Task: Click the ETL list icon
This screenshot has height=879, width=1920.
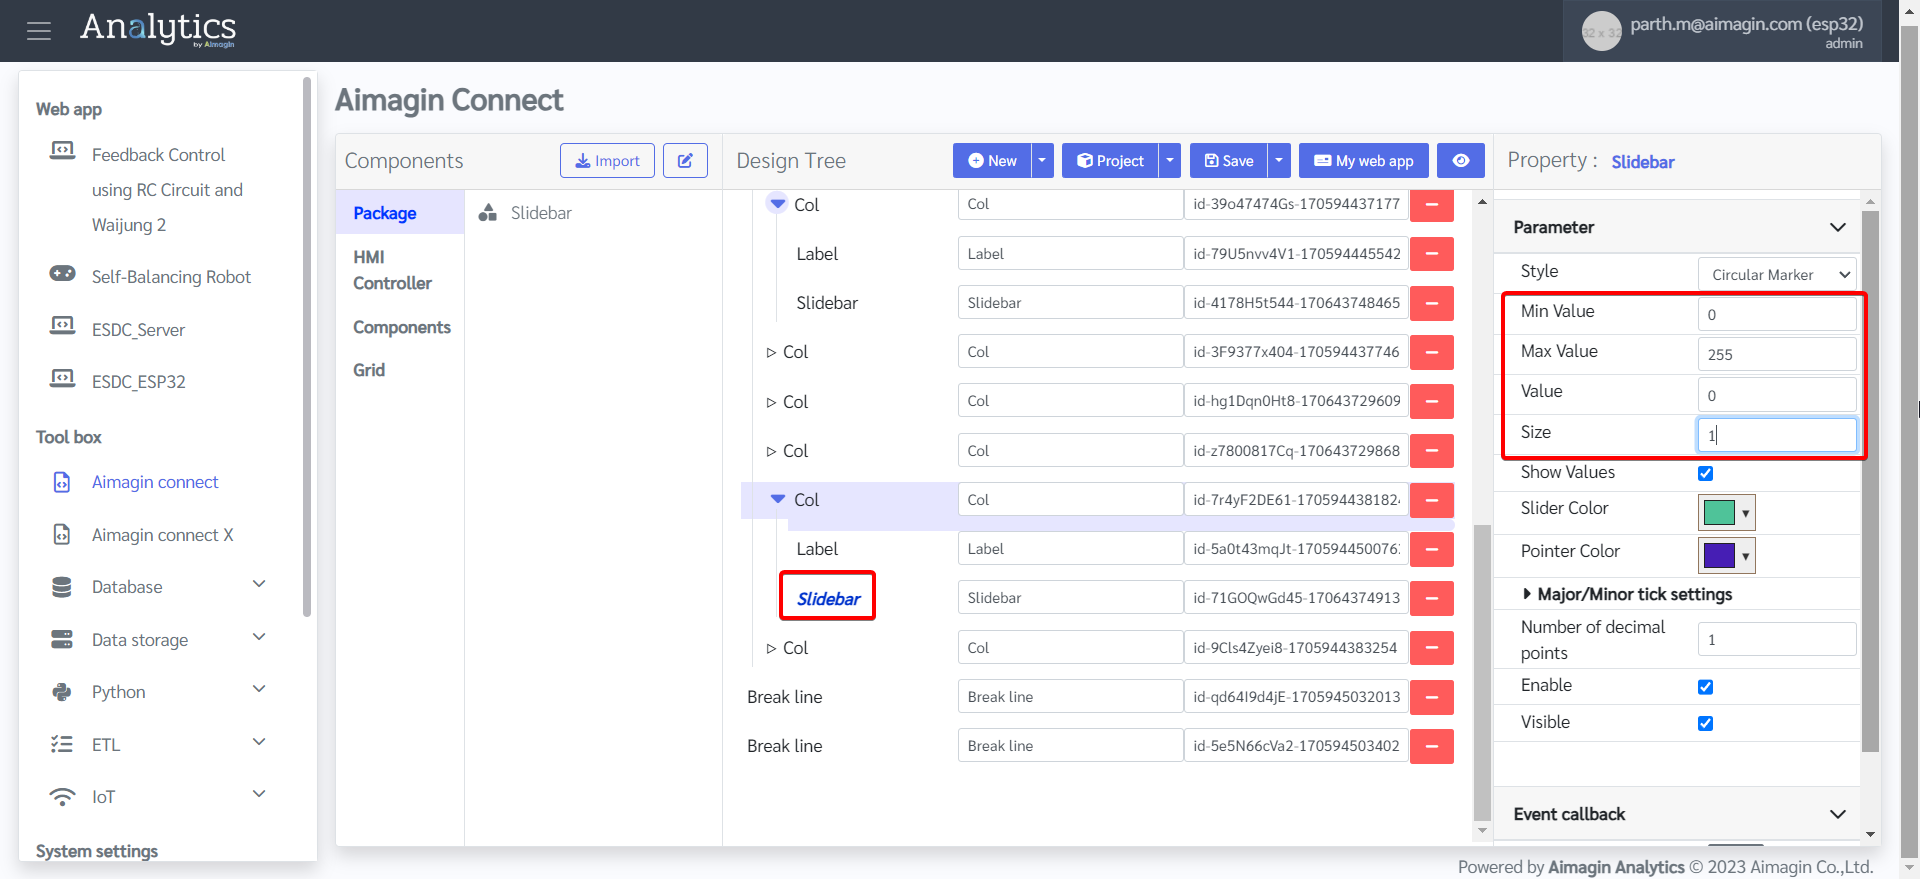Action: [x=62, y=744]
